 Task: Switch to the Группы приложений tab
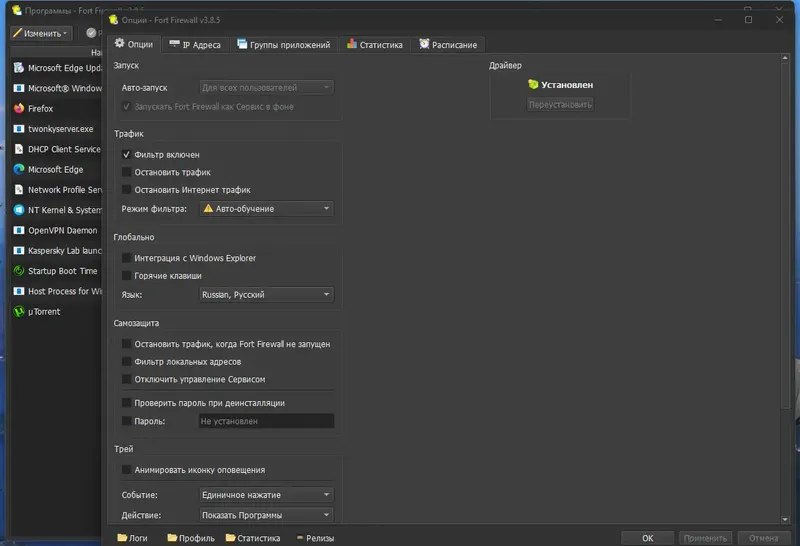point(284,45)
